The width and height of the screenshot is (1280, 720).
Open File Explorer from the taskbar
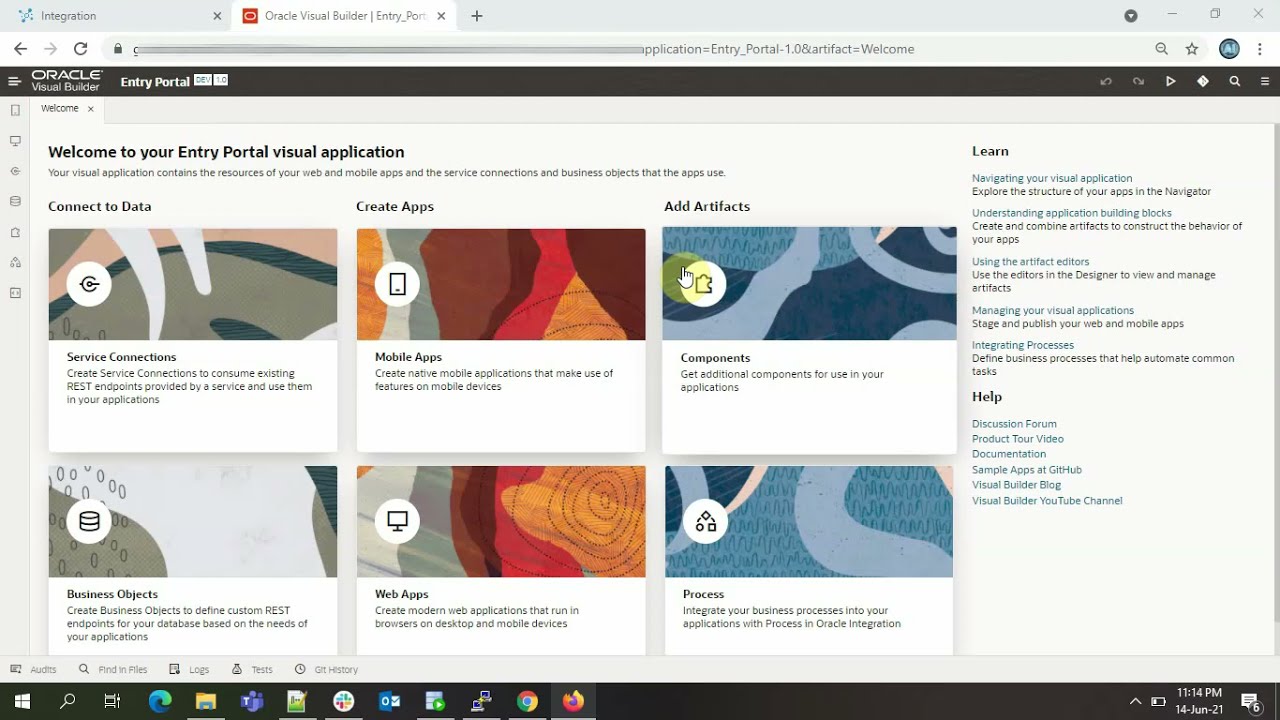pos(205,702)
